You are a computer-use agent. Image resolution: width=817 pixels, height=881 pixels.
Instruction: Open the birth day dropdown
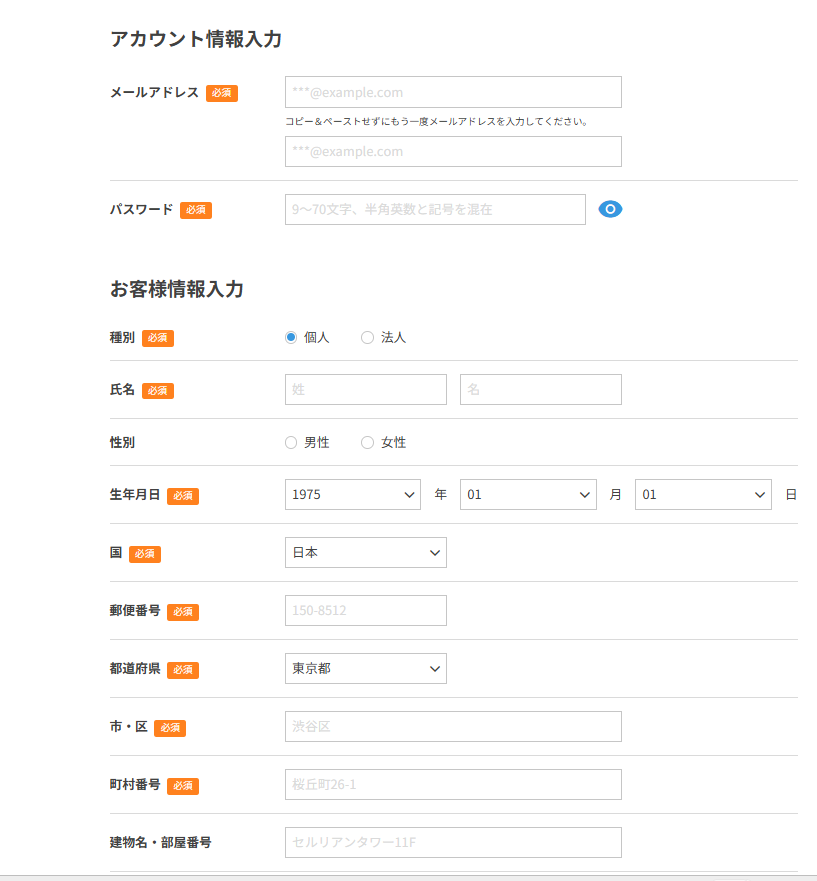coord(703,494)
